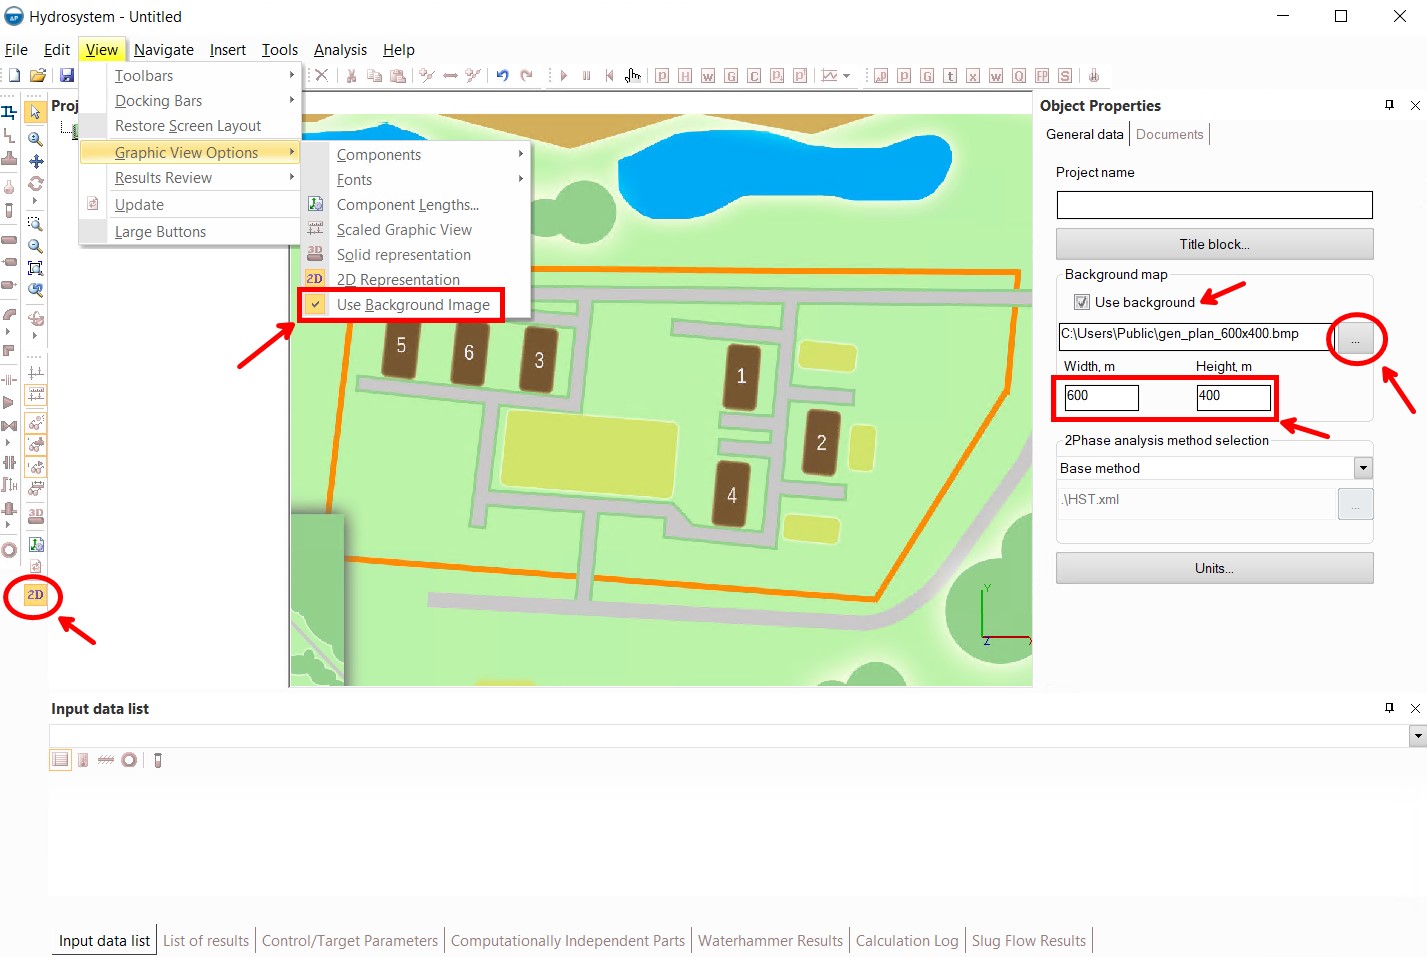Select the arrow pointer tool
The image size is (1427, 957).
click(35, 112)
